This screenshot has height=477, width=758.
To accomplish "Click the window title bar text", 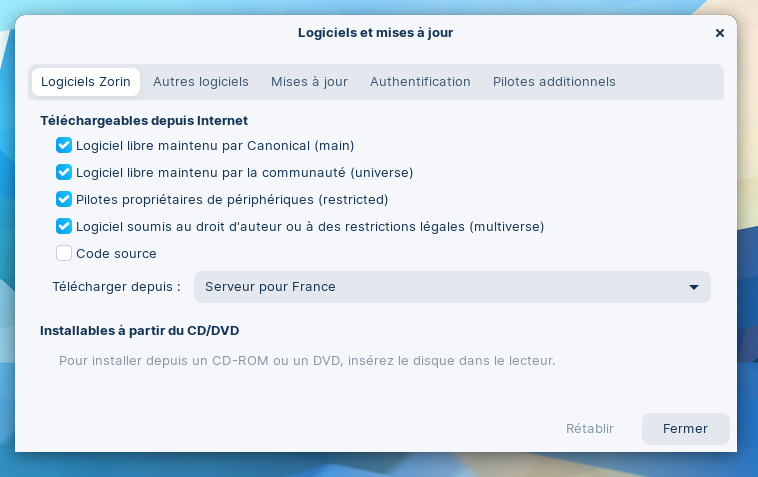I will (x=375, y=33).
